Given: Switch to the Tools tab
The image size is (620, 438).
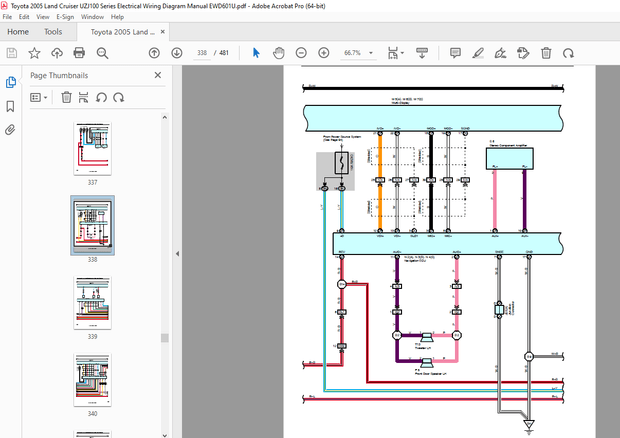Looking at the screenshot, I should [53, 32].
